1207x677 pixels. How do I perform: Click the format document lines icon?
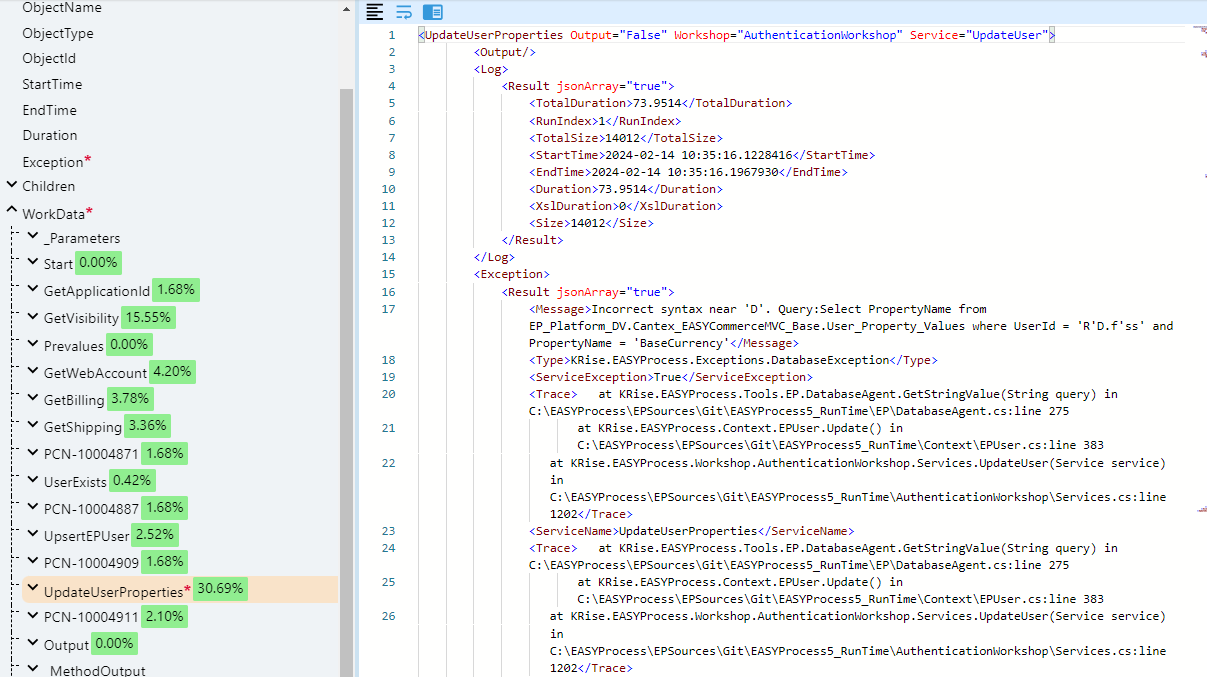(x=375, y=12)
